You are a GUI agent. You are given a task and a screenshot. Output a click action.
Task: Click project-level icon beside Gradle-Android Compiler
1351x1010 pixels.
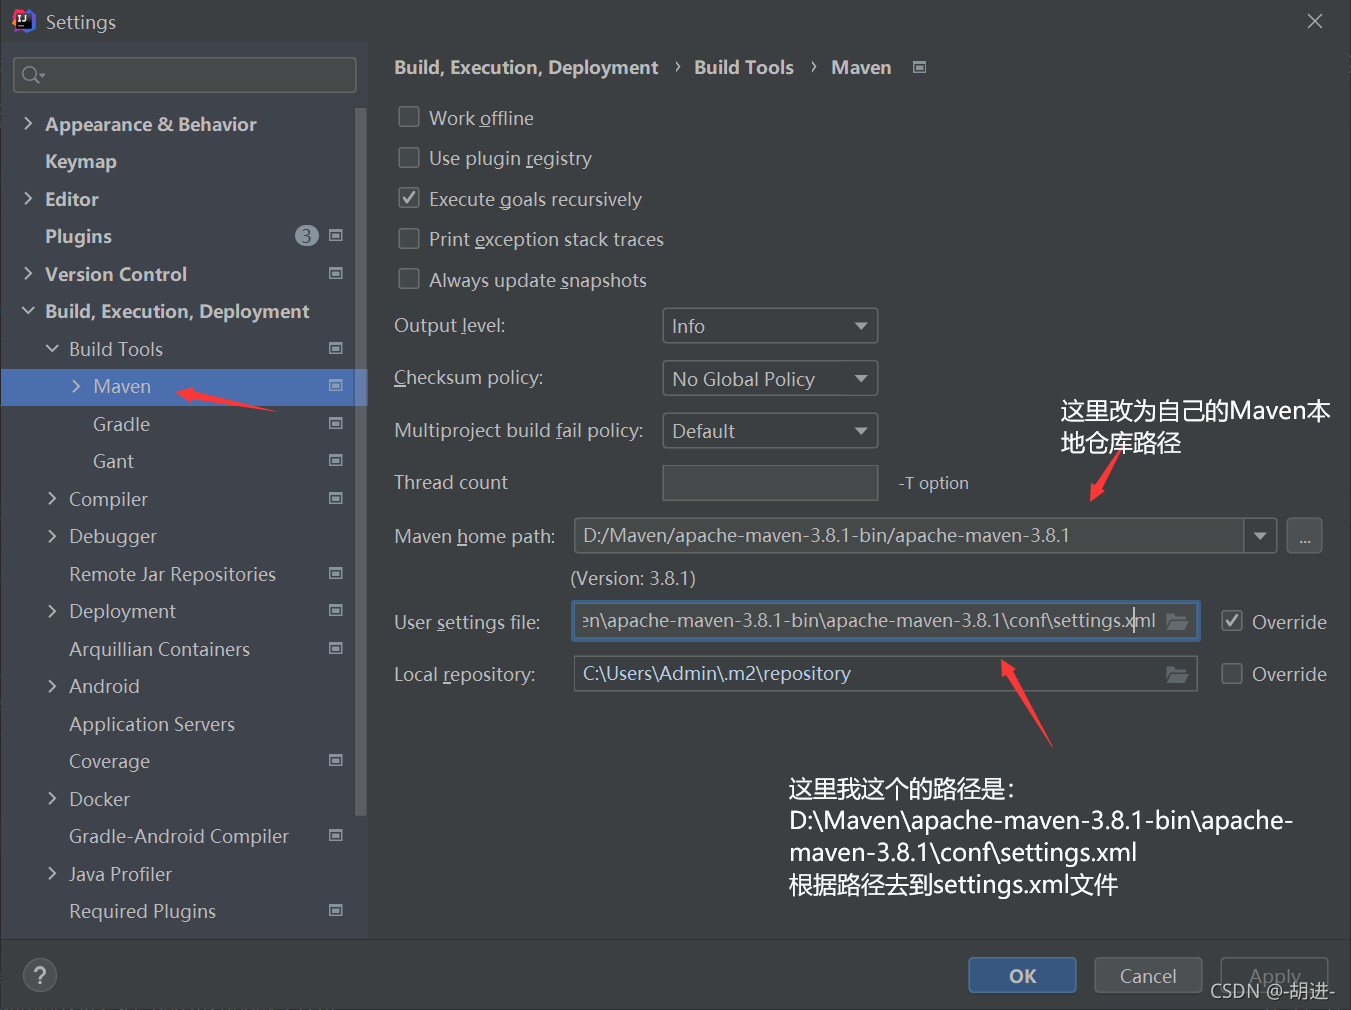(x=336, y=835)
